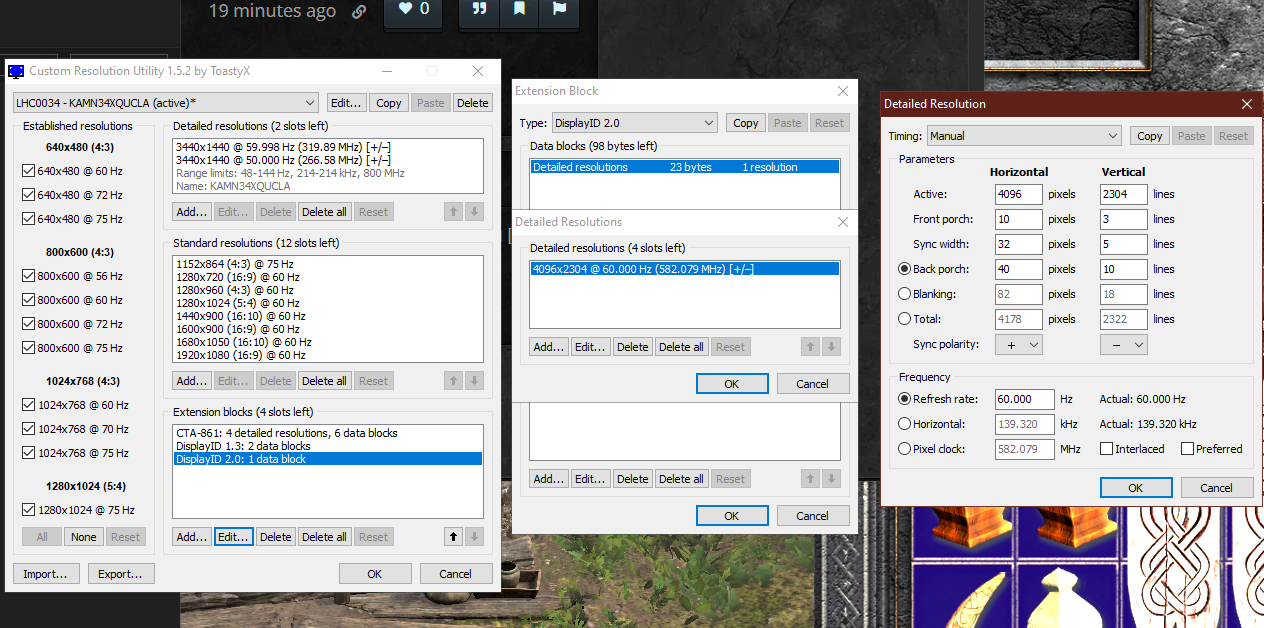1264x628 pixels.
Task: Click the CRU icon in the title bar
Action: [16, 70]
